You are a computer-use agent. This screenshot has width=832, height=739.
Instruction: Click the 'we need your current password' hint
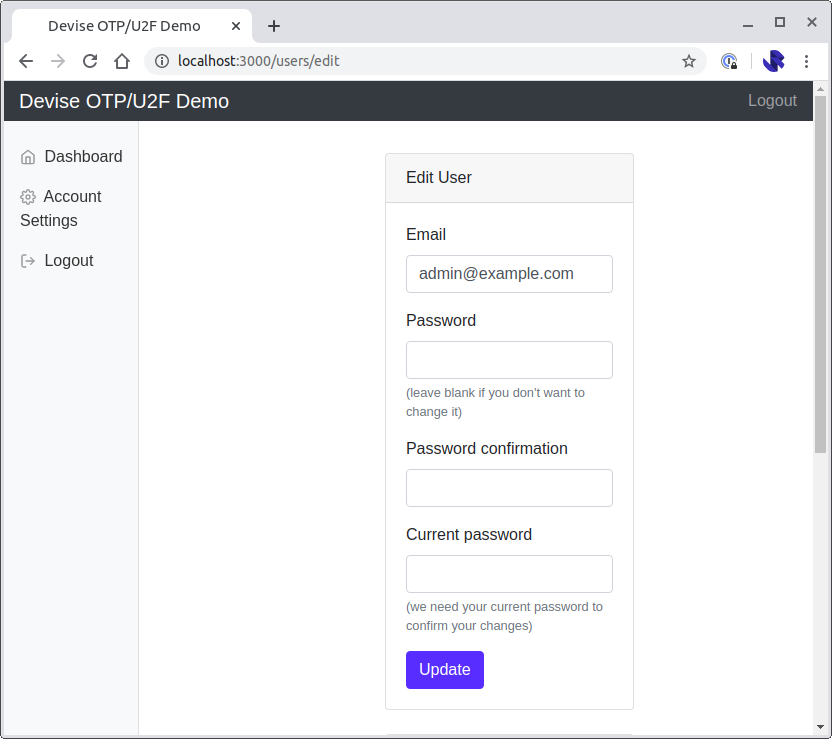[504, 616]
